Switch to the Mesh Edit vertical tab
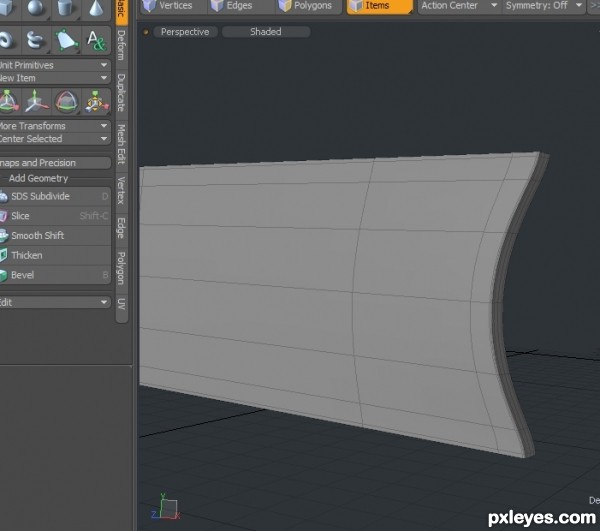The height and width of the screenshot is (531, 600). coord(121,145)
